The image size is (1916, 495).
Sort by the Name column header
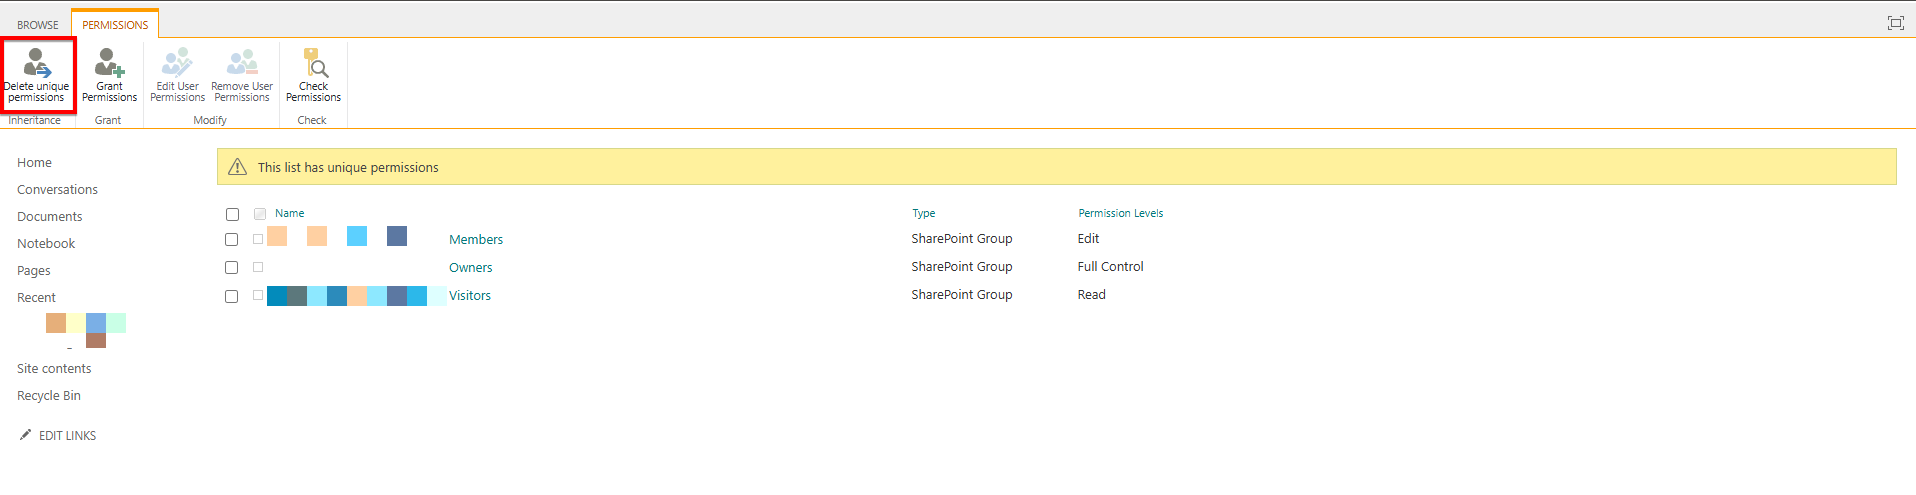click(x=290, y=214)
